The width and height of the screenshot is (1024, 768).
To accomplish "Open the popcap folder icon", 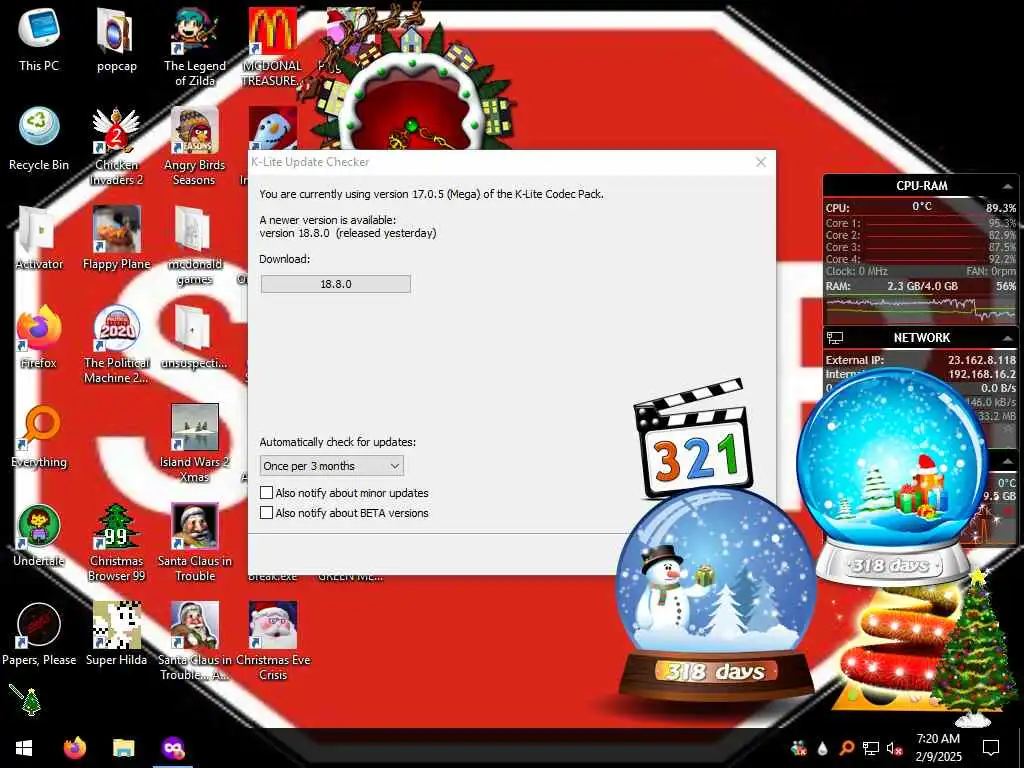I will (116, 39).
